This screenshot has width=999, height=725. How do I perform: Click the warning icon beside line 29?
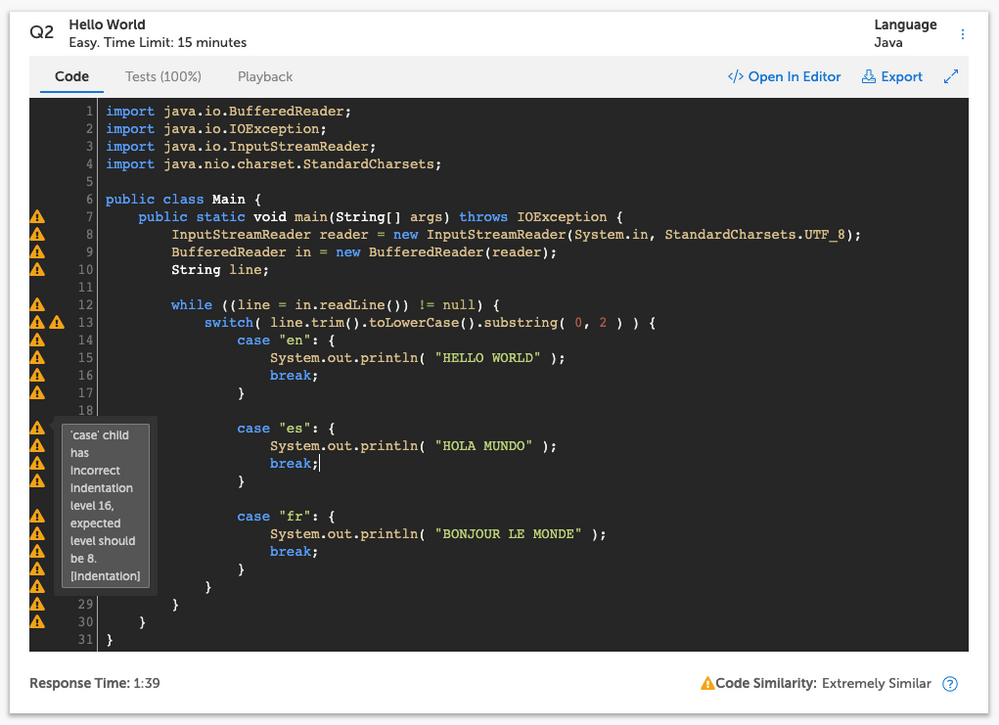click(37, 604)
